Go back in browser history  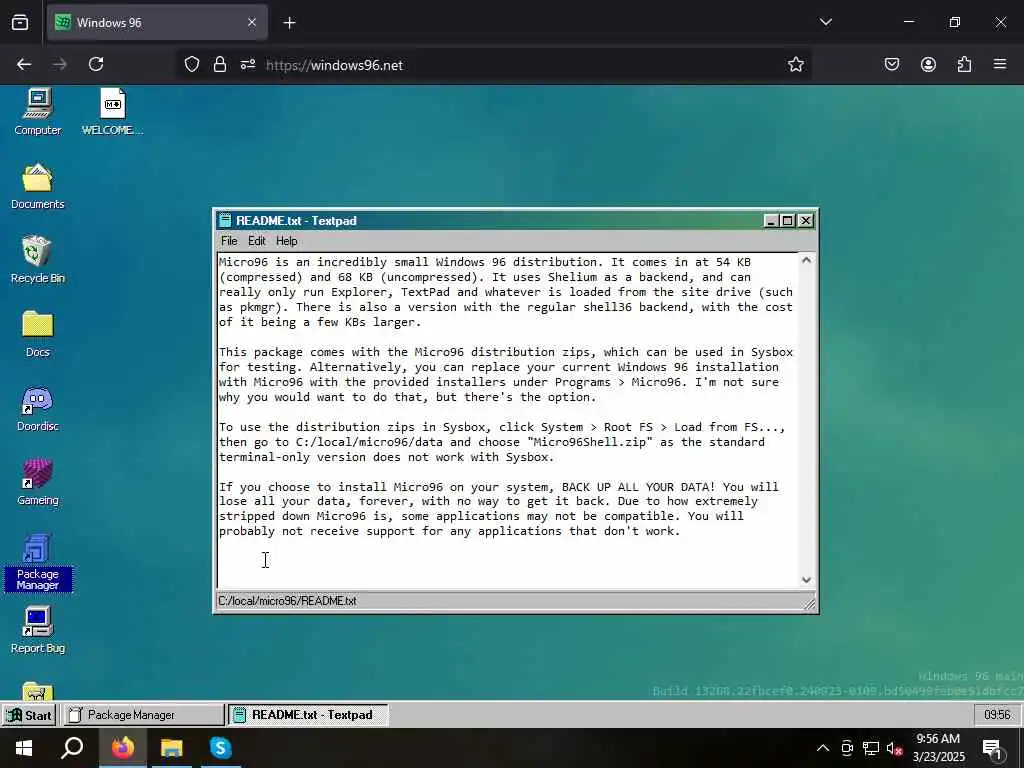point(24,64)
